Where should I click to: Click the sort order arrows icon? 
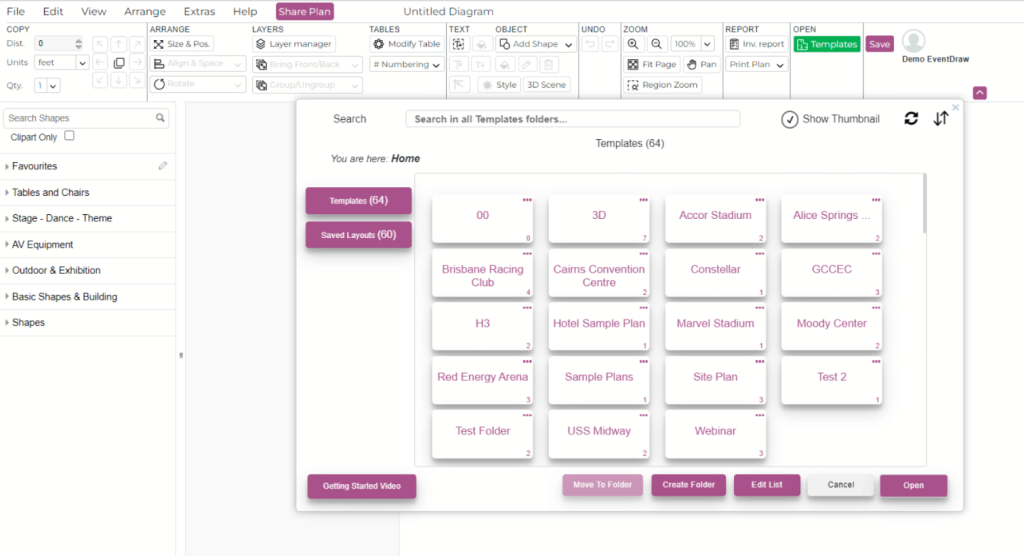pyautogui.click(x=940, y=118)
